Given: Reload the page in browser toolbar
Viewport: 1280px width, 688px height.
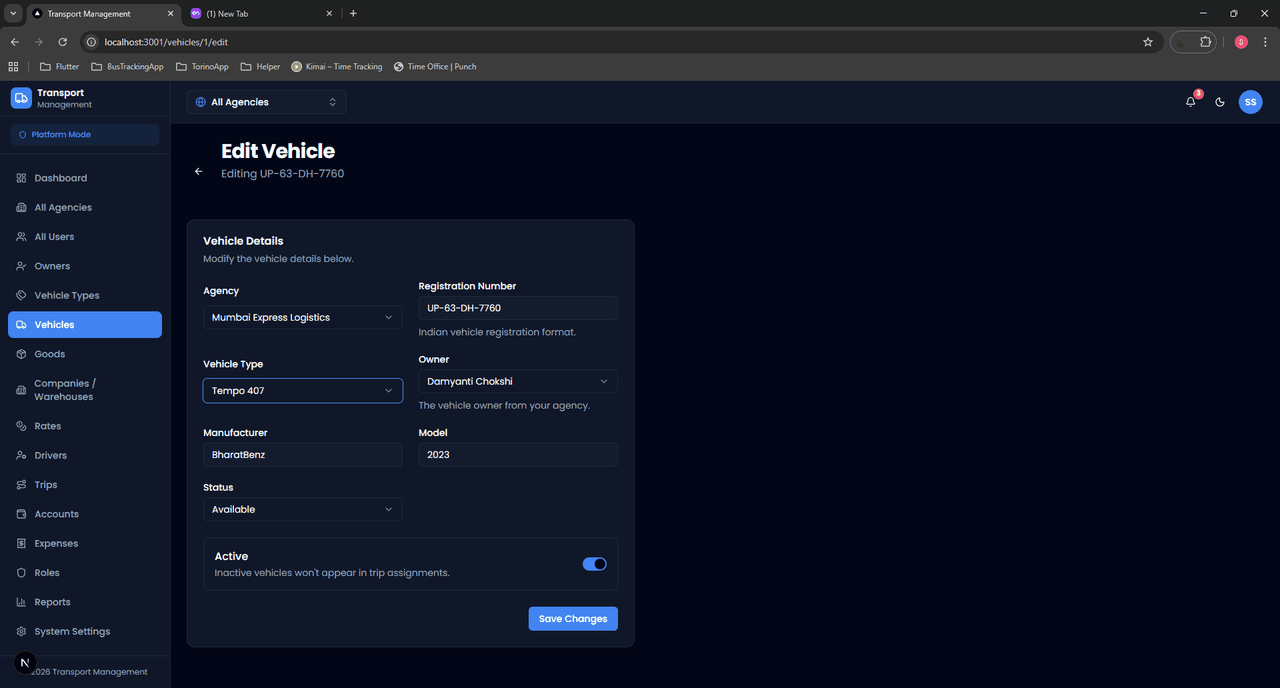Looking at the screenshot, I should [x=62, y=42].
